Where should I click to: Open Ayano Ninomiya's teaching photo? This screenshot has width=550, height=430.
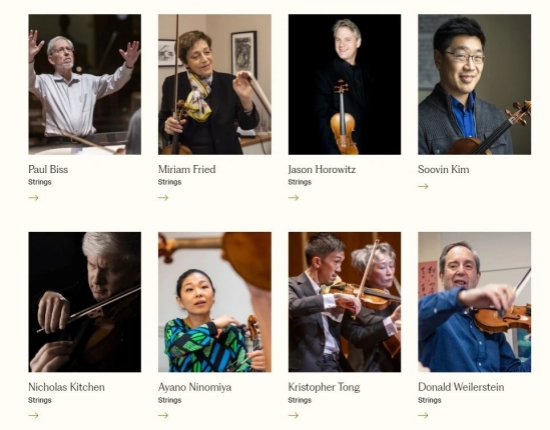pyautogui.click(x=215, y=302)
